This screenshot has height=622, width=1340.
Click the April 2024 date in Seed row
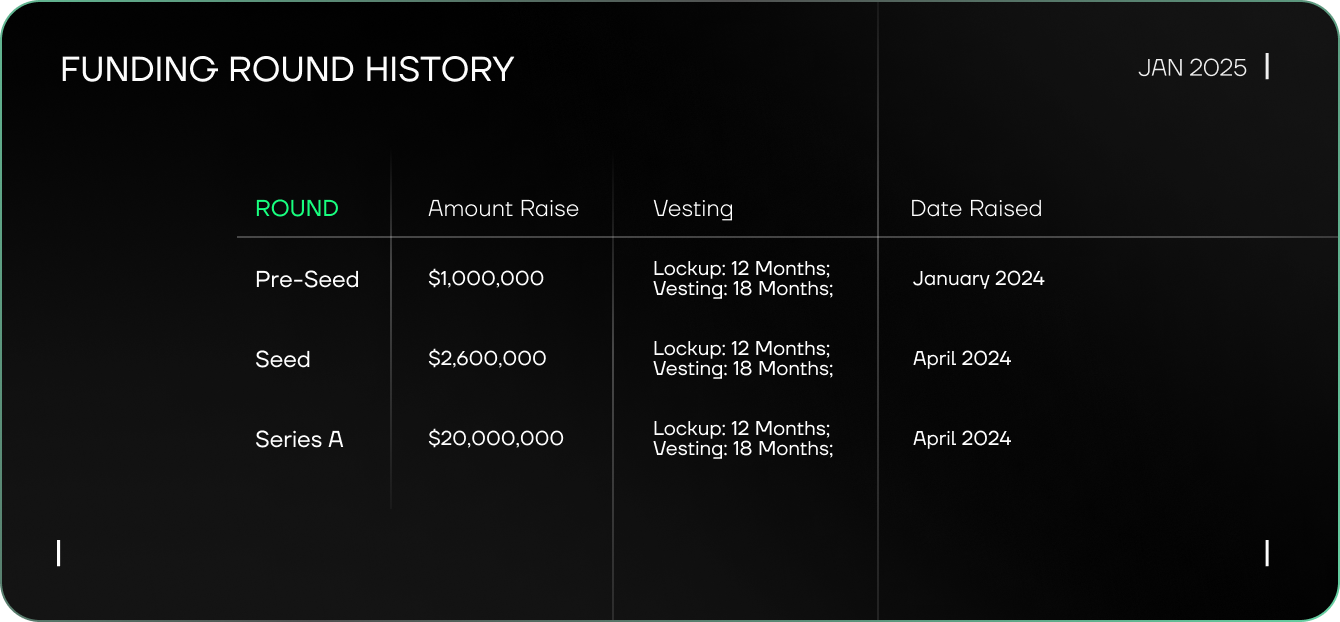click(962, 358)
